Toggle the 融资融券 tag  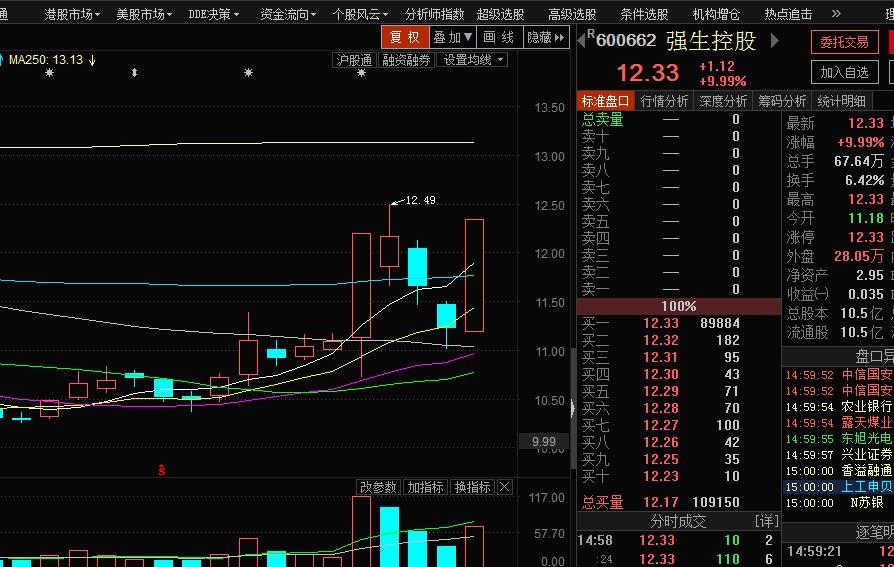pos(406,60)
